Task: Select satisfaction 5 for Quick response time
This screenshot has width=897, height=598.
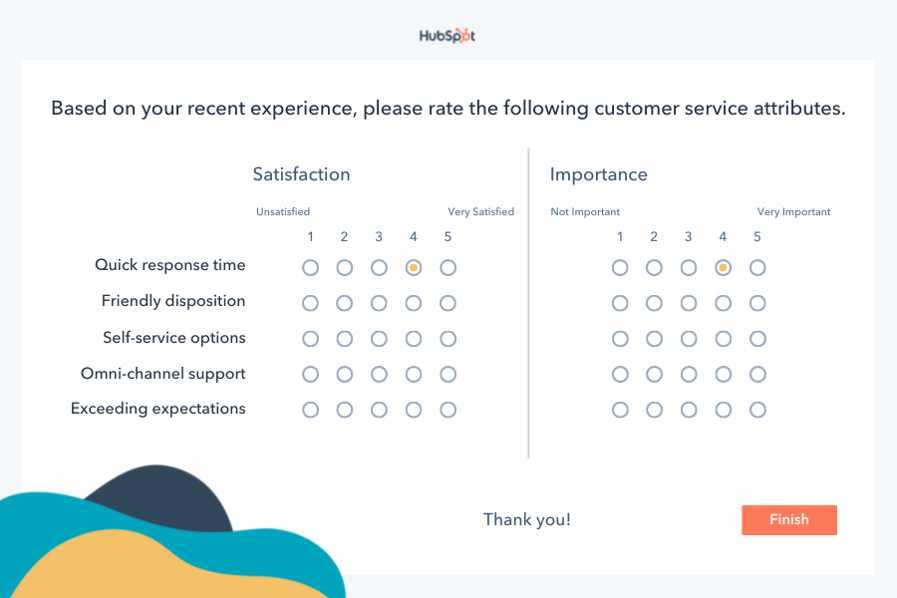Action: click(x=448, y=268)
